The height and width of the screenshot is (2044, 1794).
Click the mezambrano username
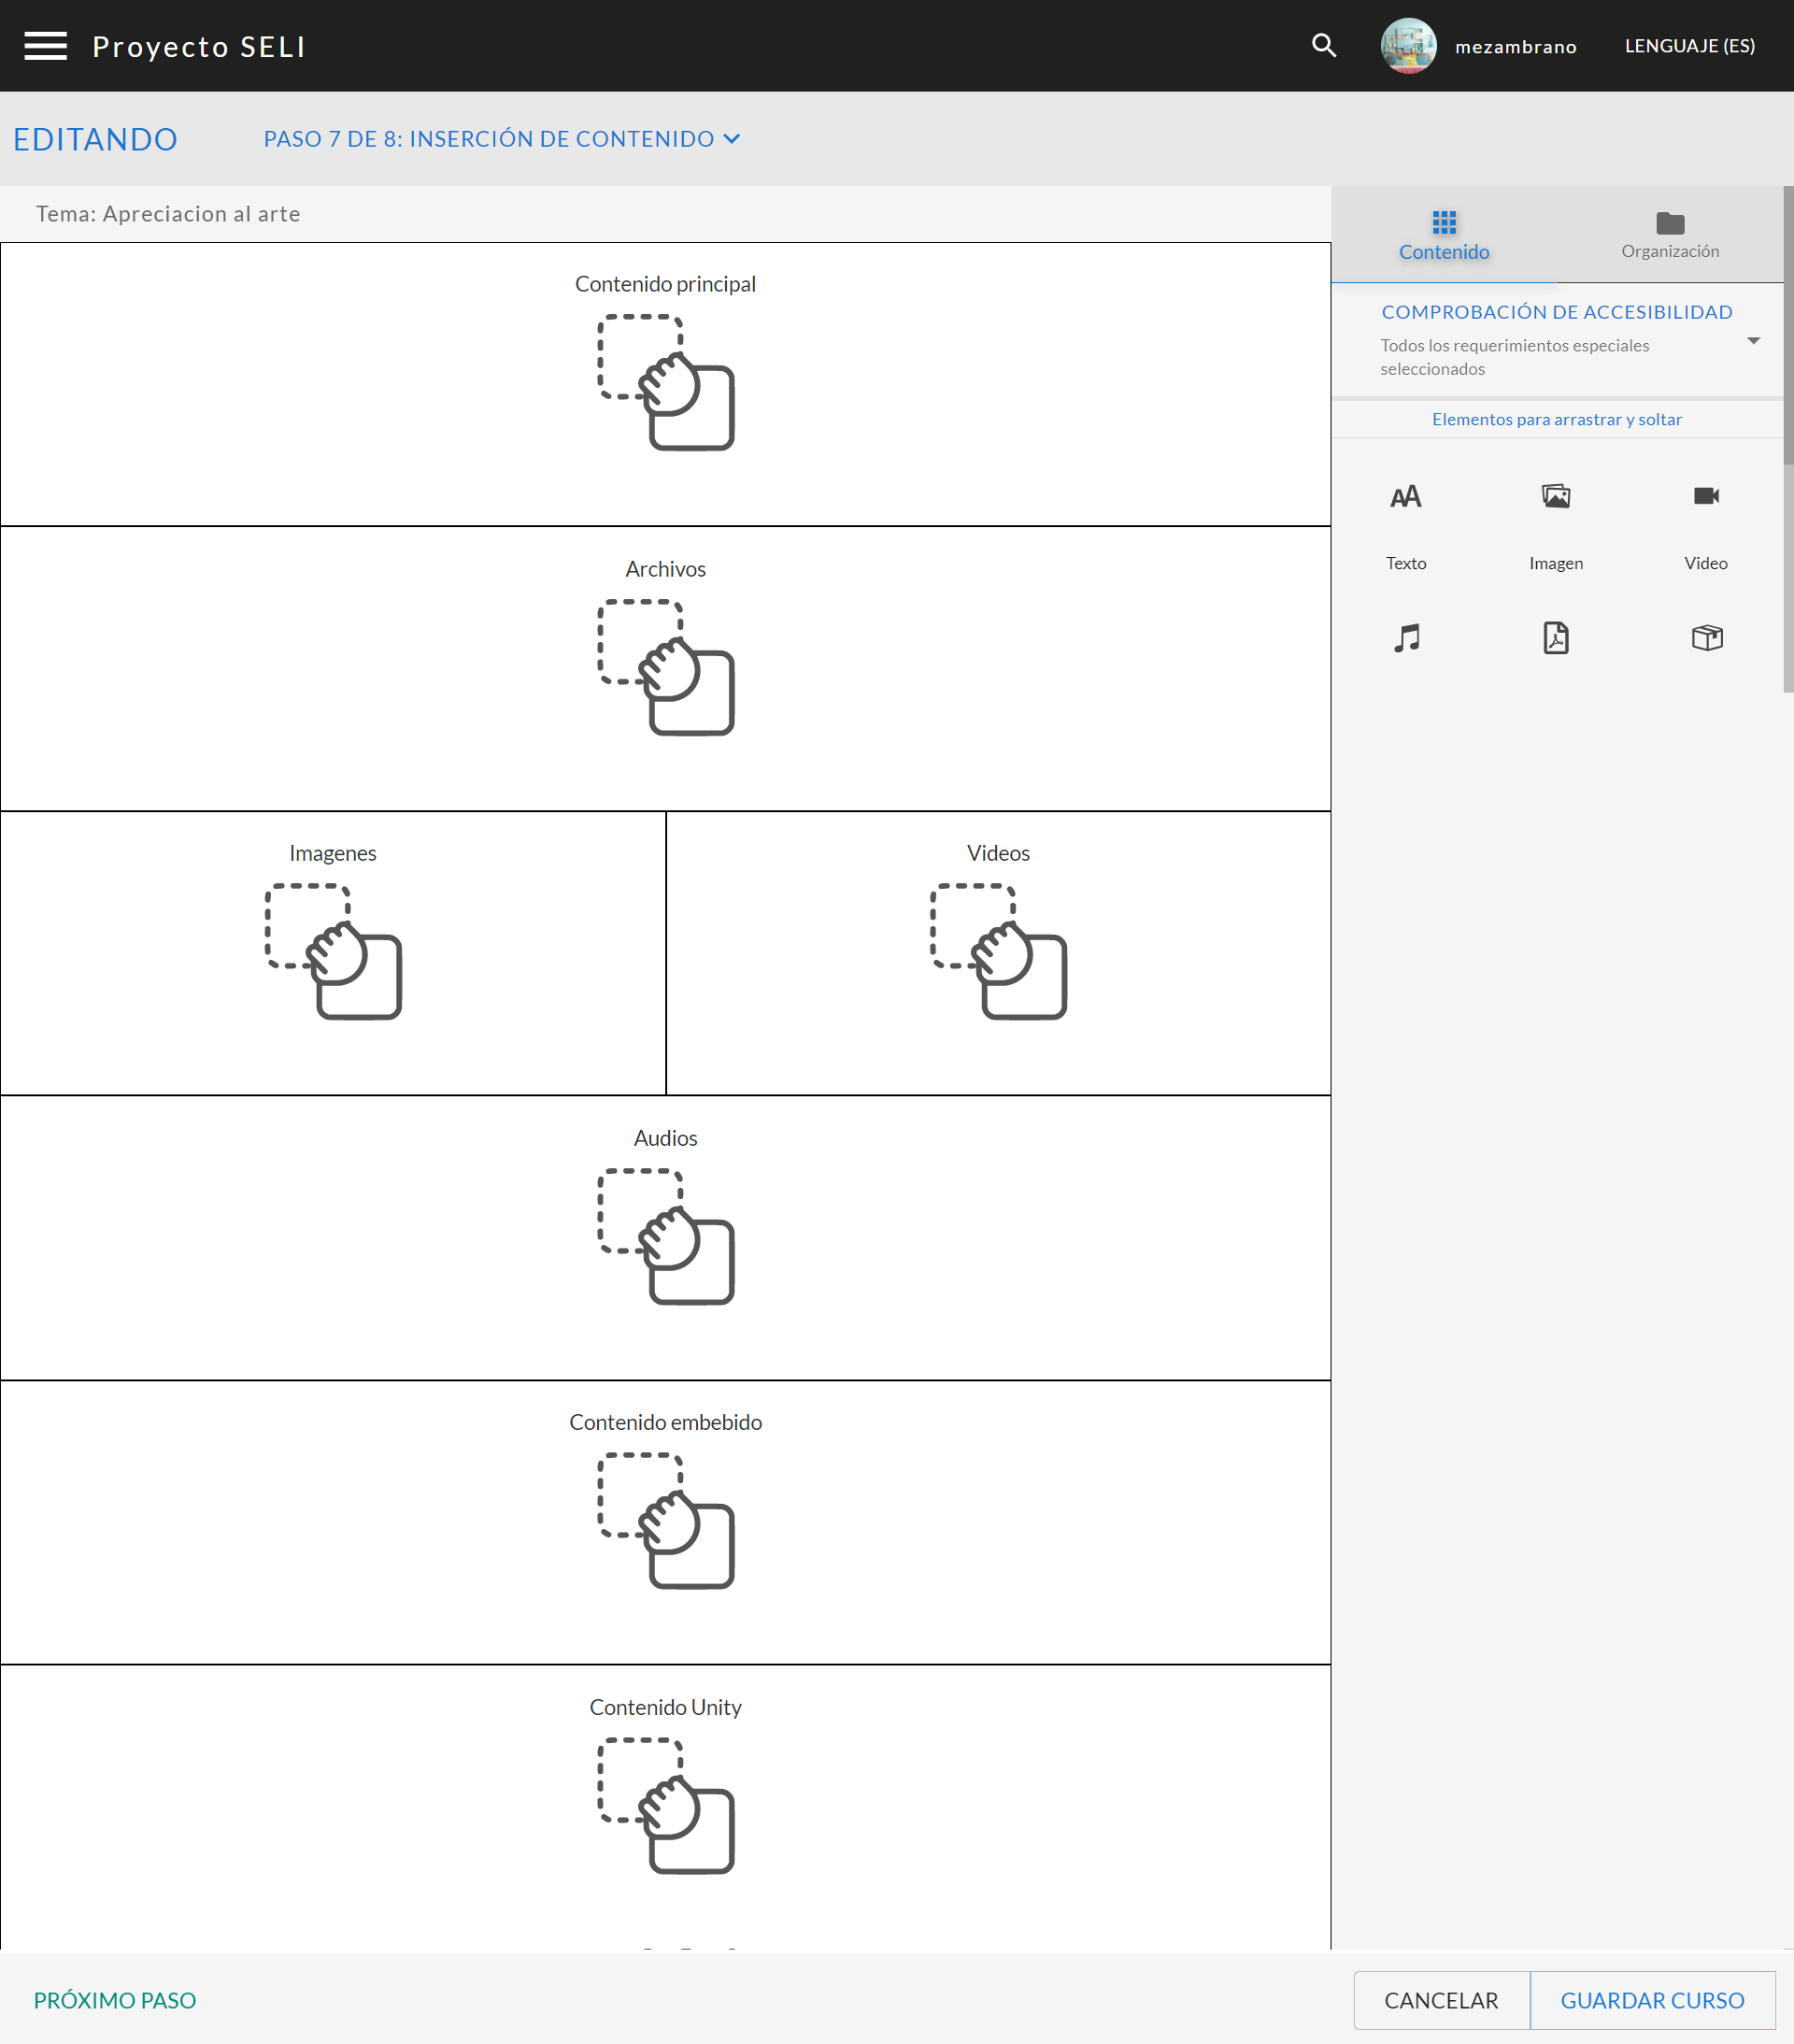pos(1515,47)
